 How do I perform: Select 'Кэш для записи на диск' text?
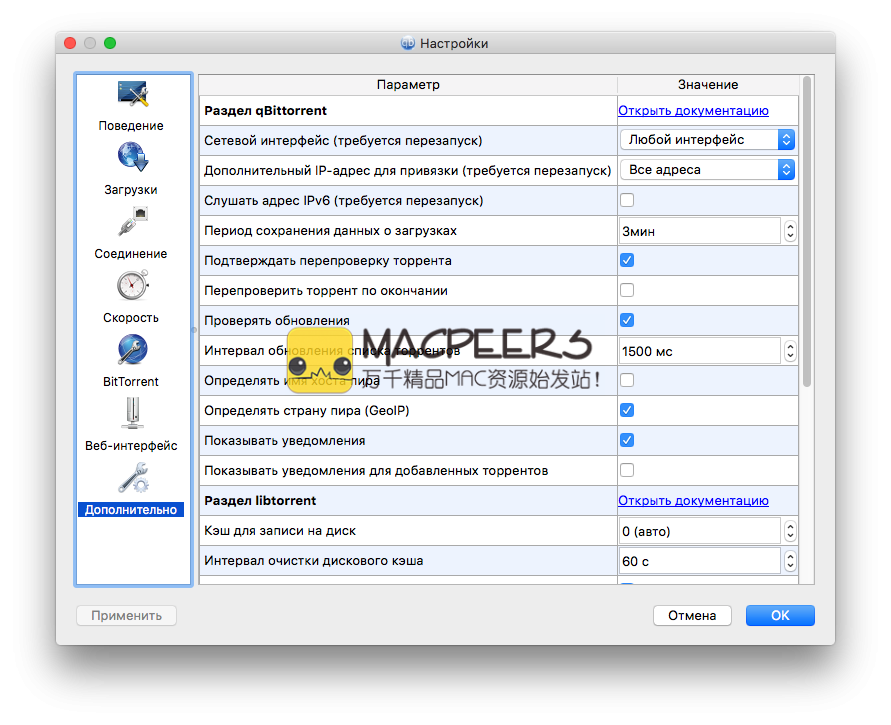pos(280,531)
